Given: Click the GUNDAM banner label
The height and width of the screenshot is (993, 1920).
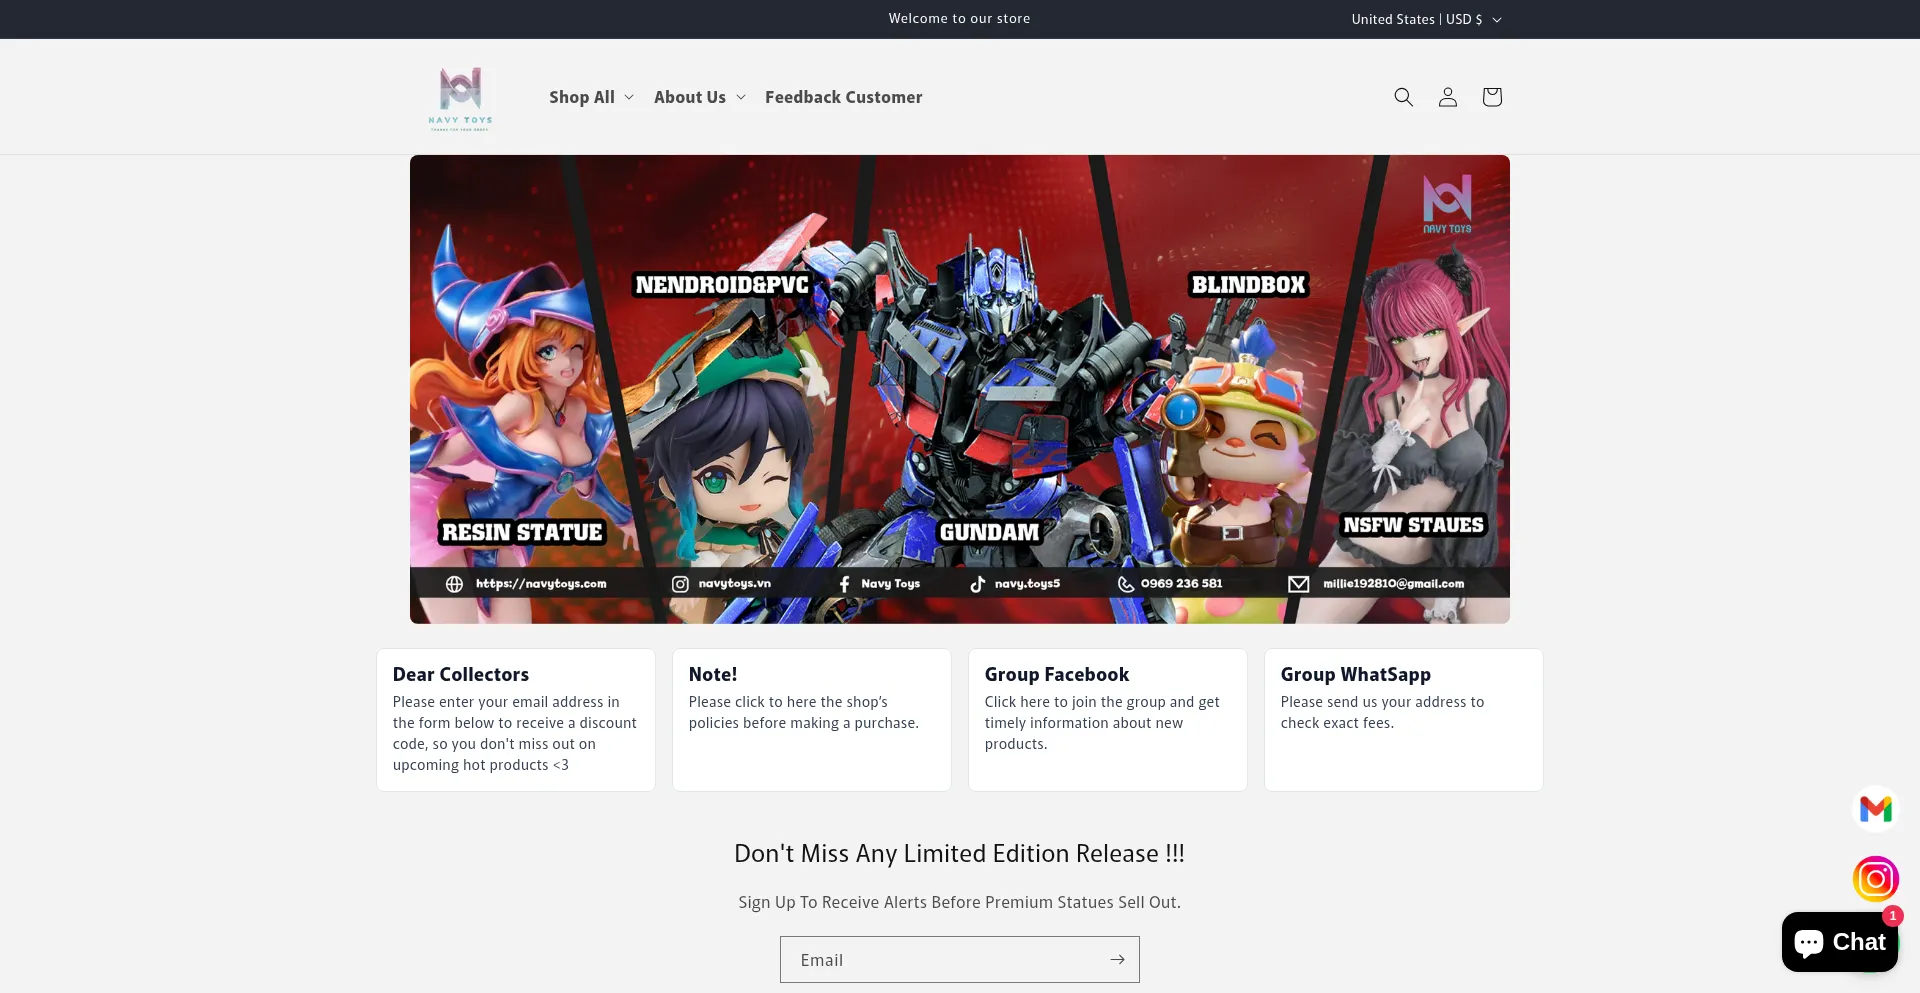Looking at the screenshot, I should pyautogui.click(x=990, y=532).
